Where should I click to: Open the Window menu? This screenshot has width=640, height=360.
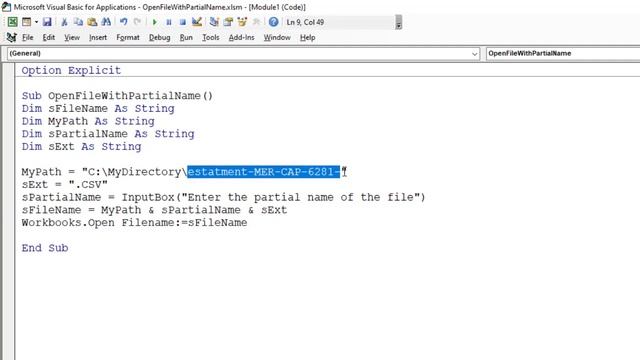click(277, 38)
